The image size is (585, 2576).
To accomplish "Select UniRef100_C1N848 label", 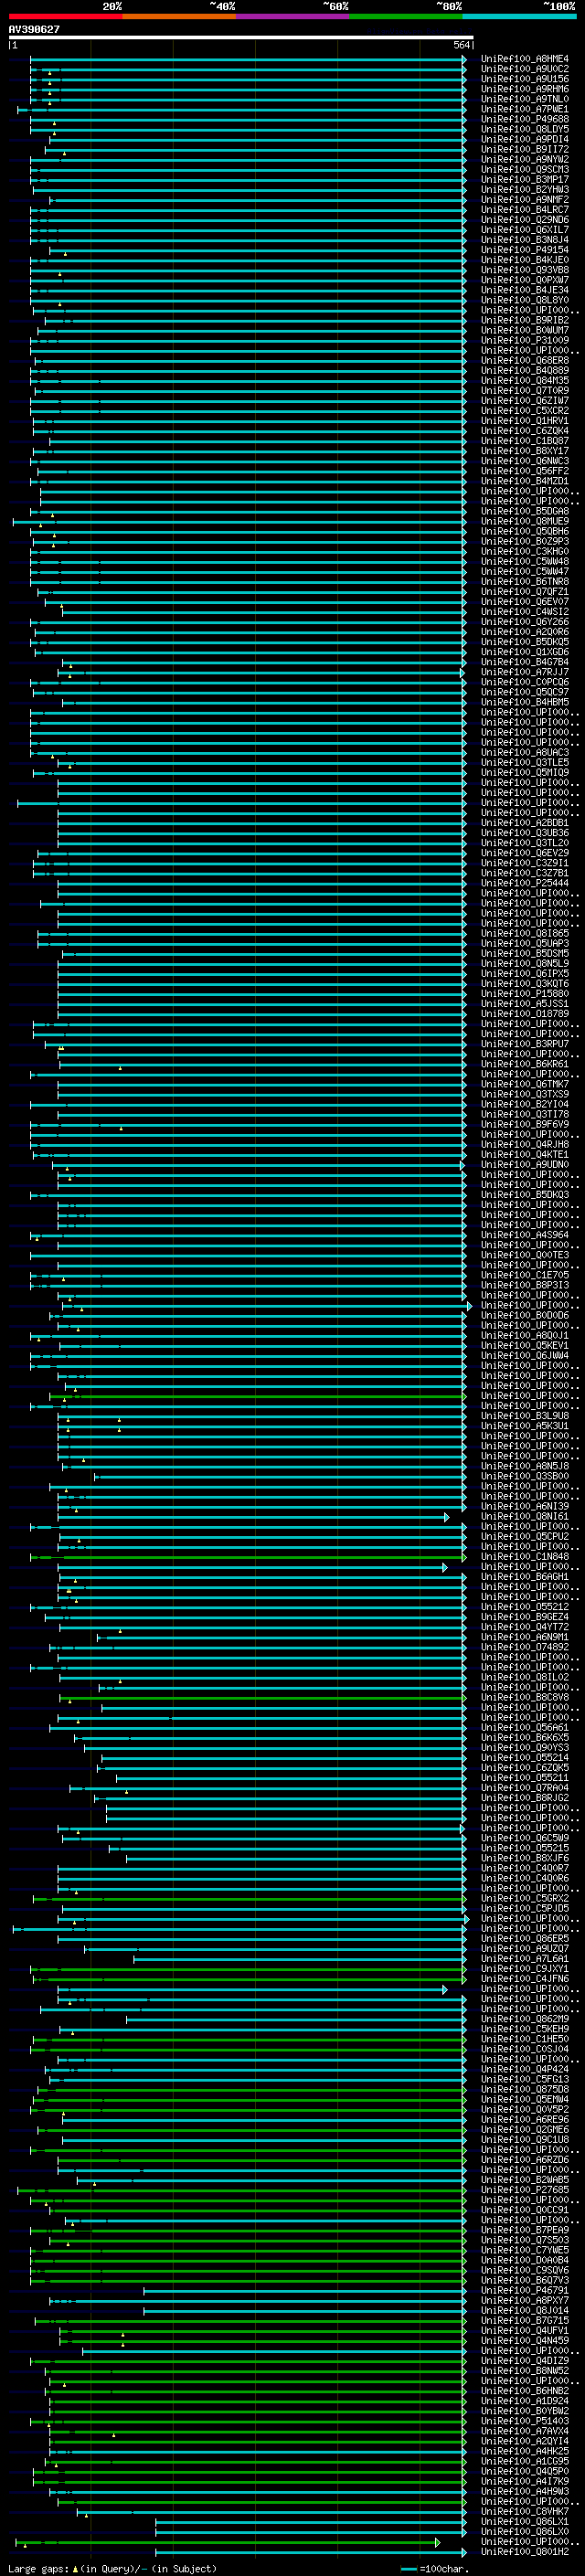I will [x=525, y=1556].
